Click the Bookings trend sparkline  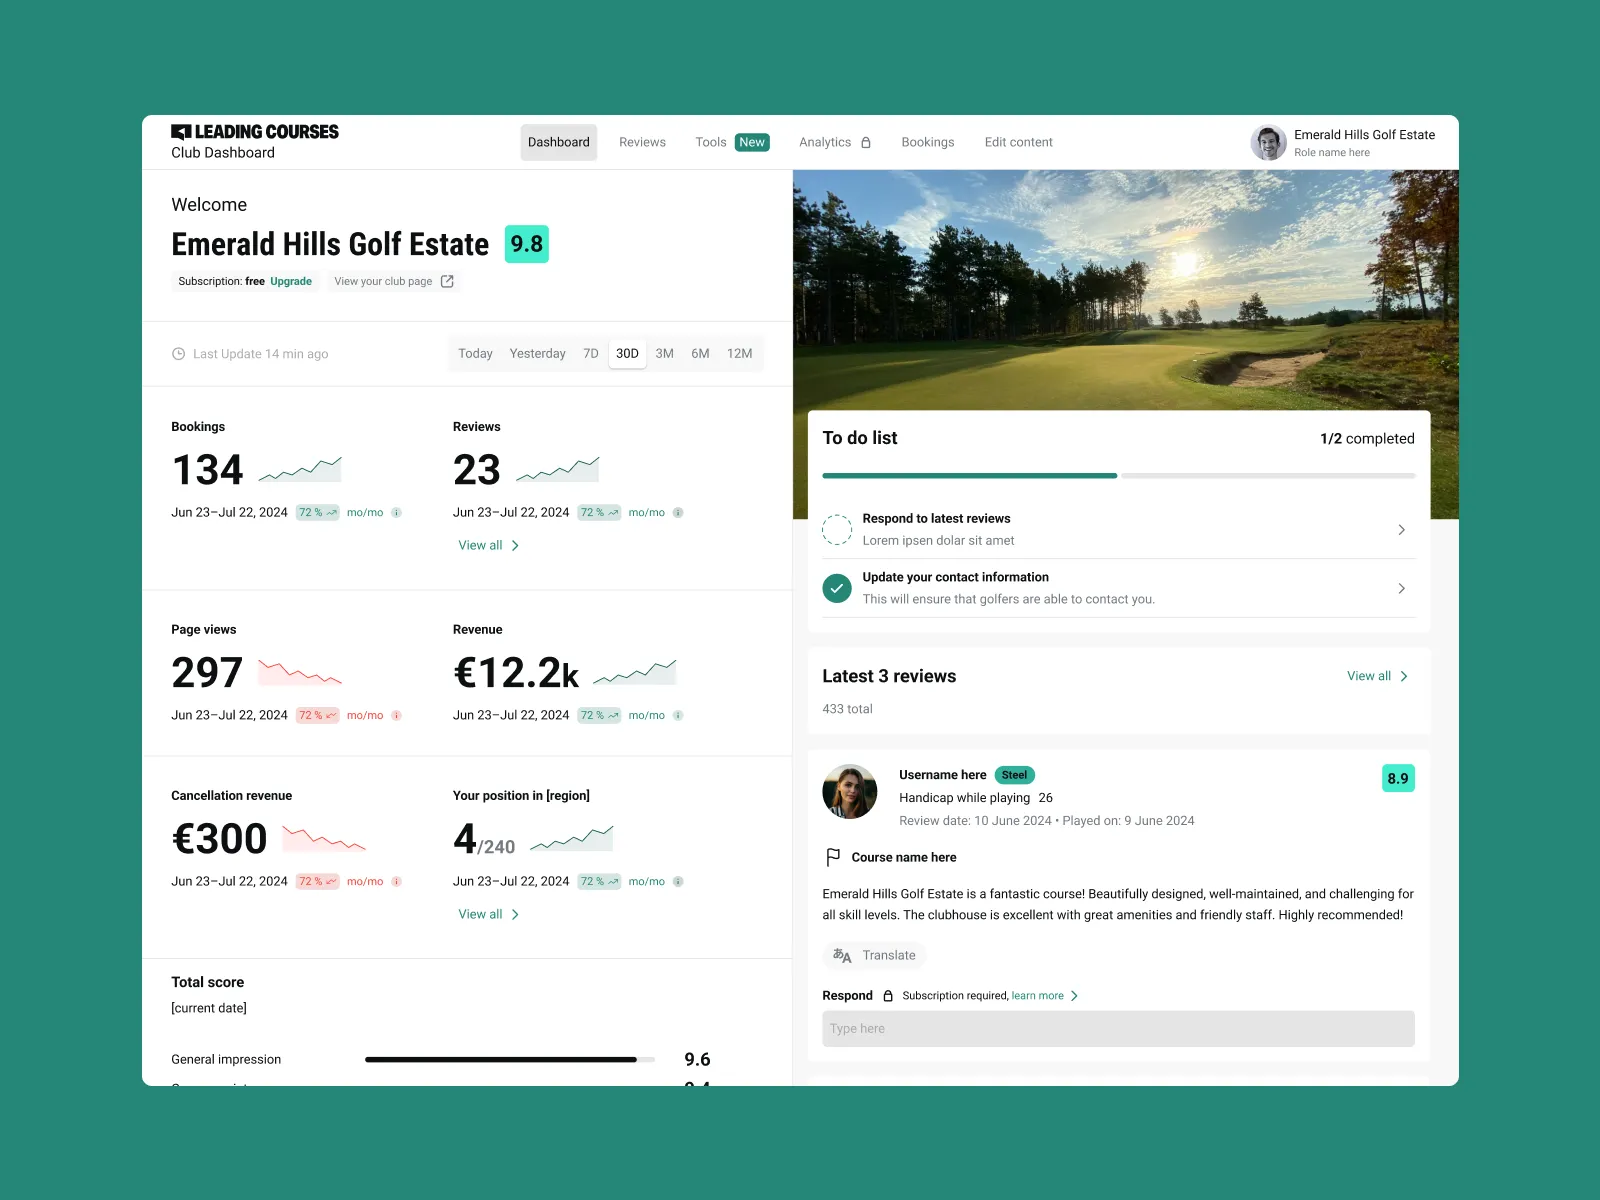point(300,469)
